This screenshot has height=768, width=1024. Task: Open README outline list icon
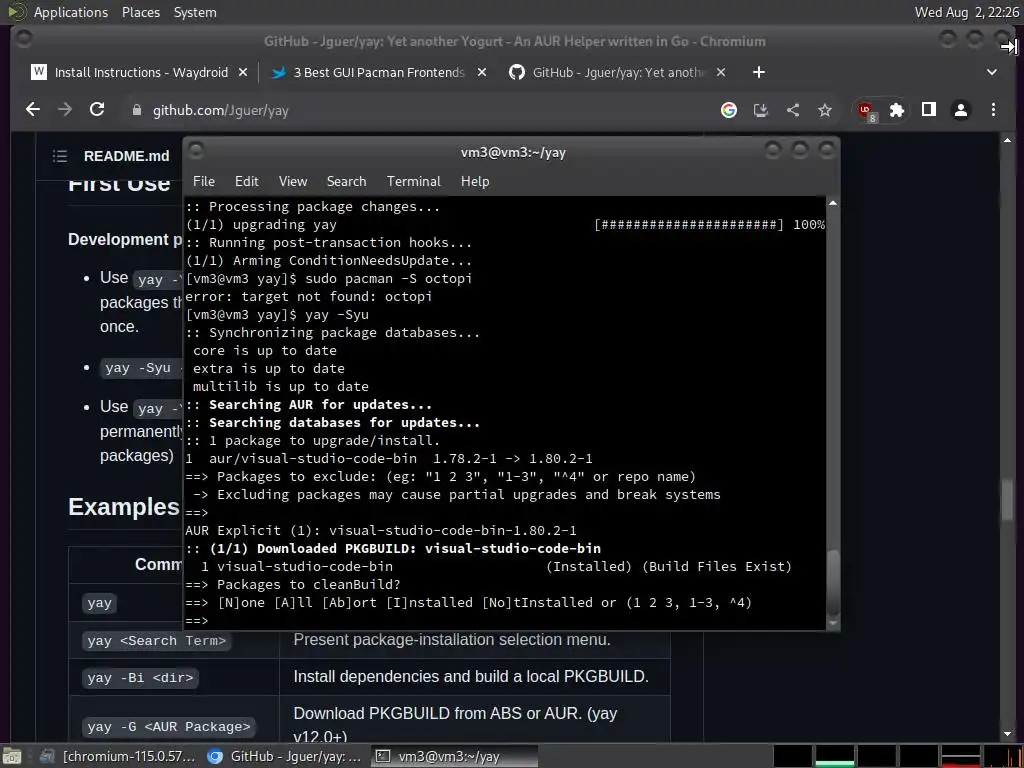pos(60,155)
